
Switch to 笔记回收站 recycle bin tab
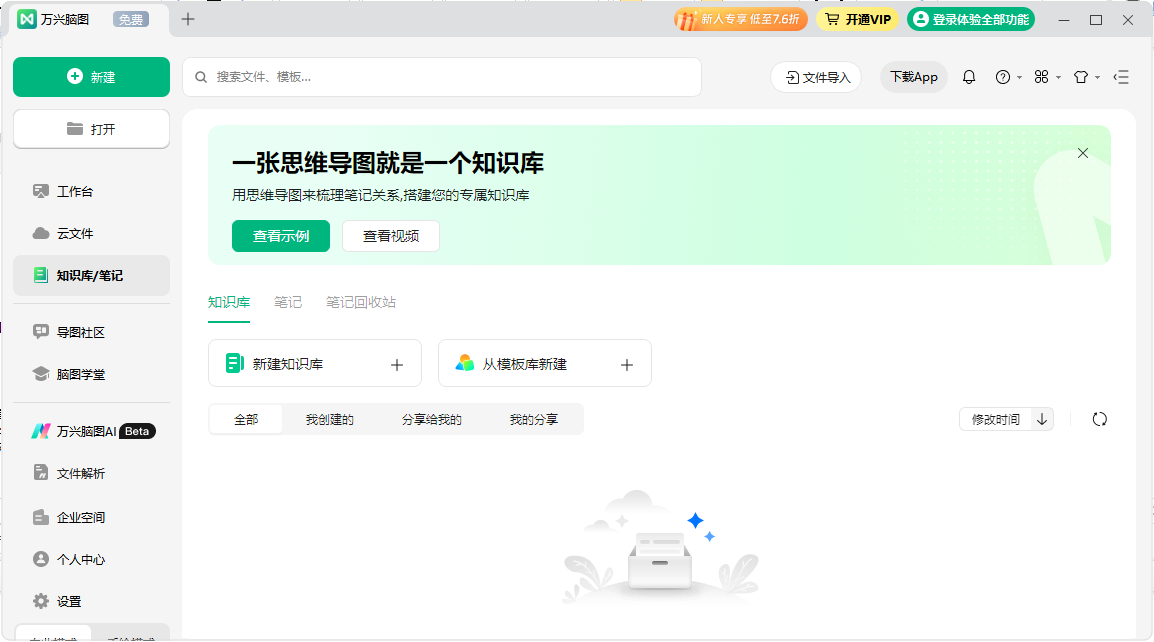[361, 303]
